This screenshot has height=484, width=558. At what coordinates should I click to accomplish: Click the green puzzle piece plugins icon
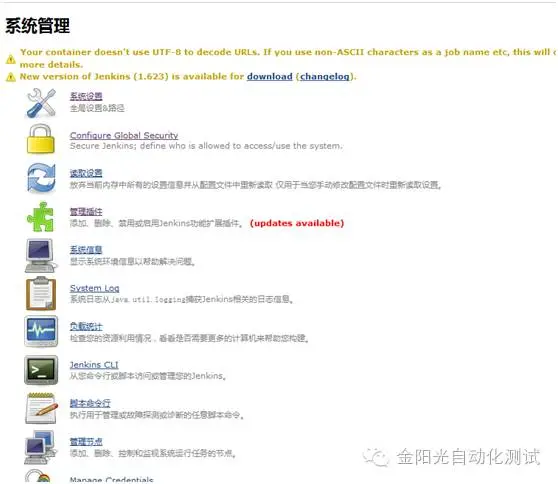click(41, 217)
